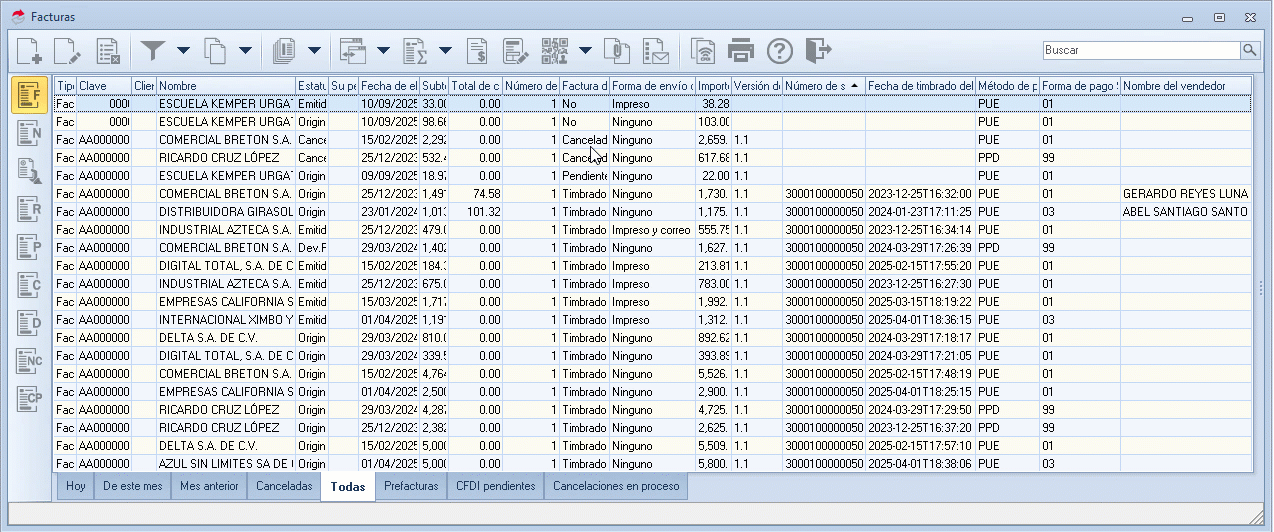Switch to the Canceladas tab
This screenshot has height=532, width=1274.
pyautogui.click(x=284, y=487)
